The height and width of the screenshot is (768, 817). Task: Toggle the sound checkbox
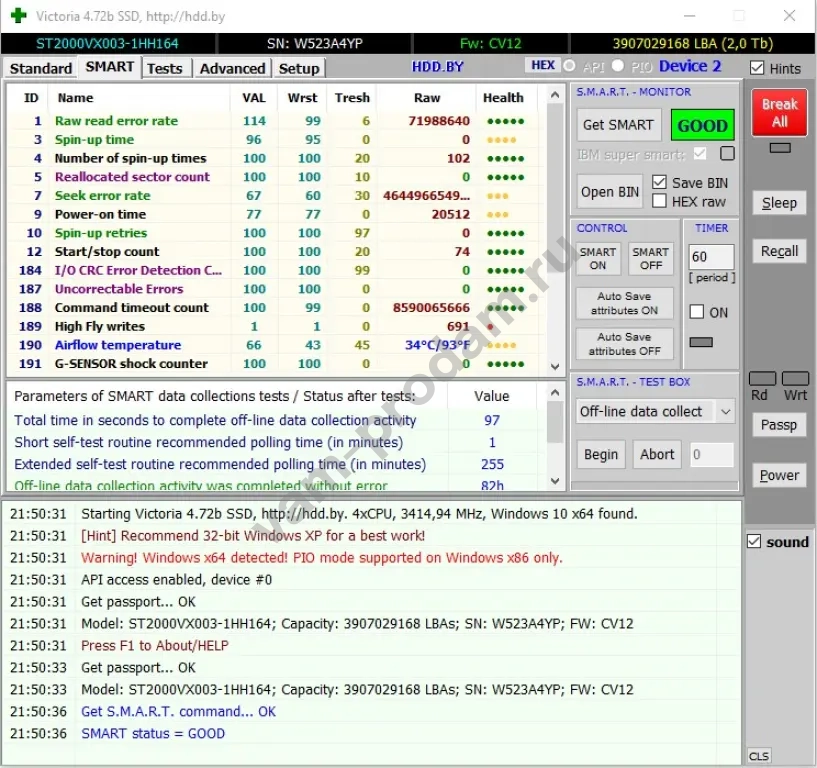(754, 541)
